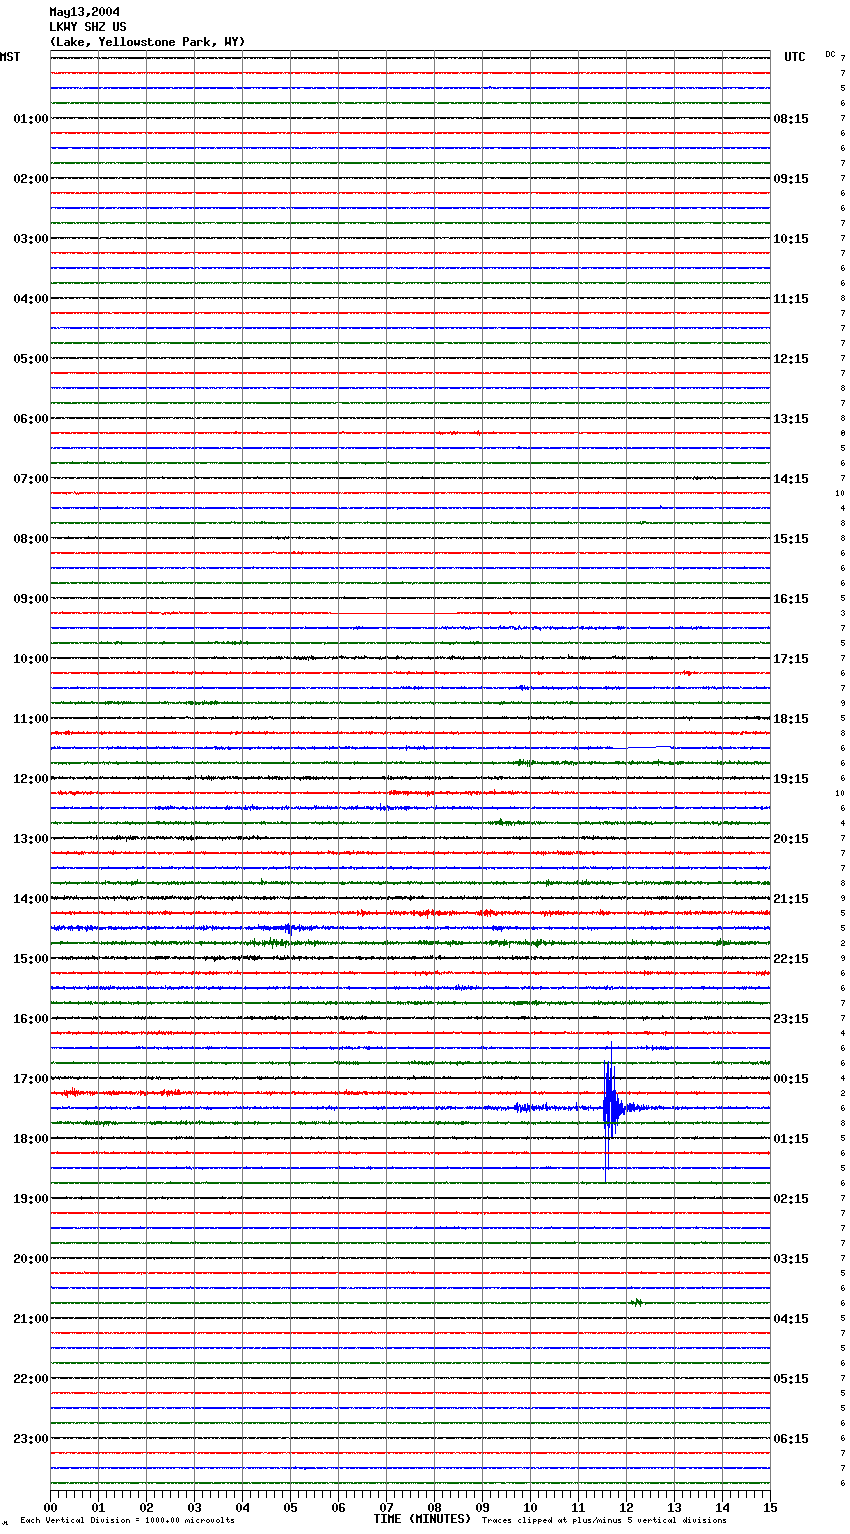Click the minute 12 tick label
This screenshot has height=1534, width=850.
click(x=626, y=1507)
